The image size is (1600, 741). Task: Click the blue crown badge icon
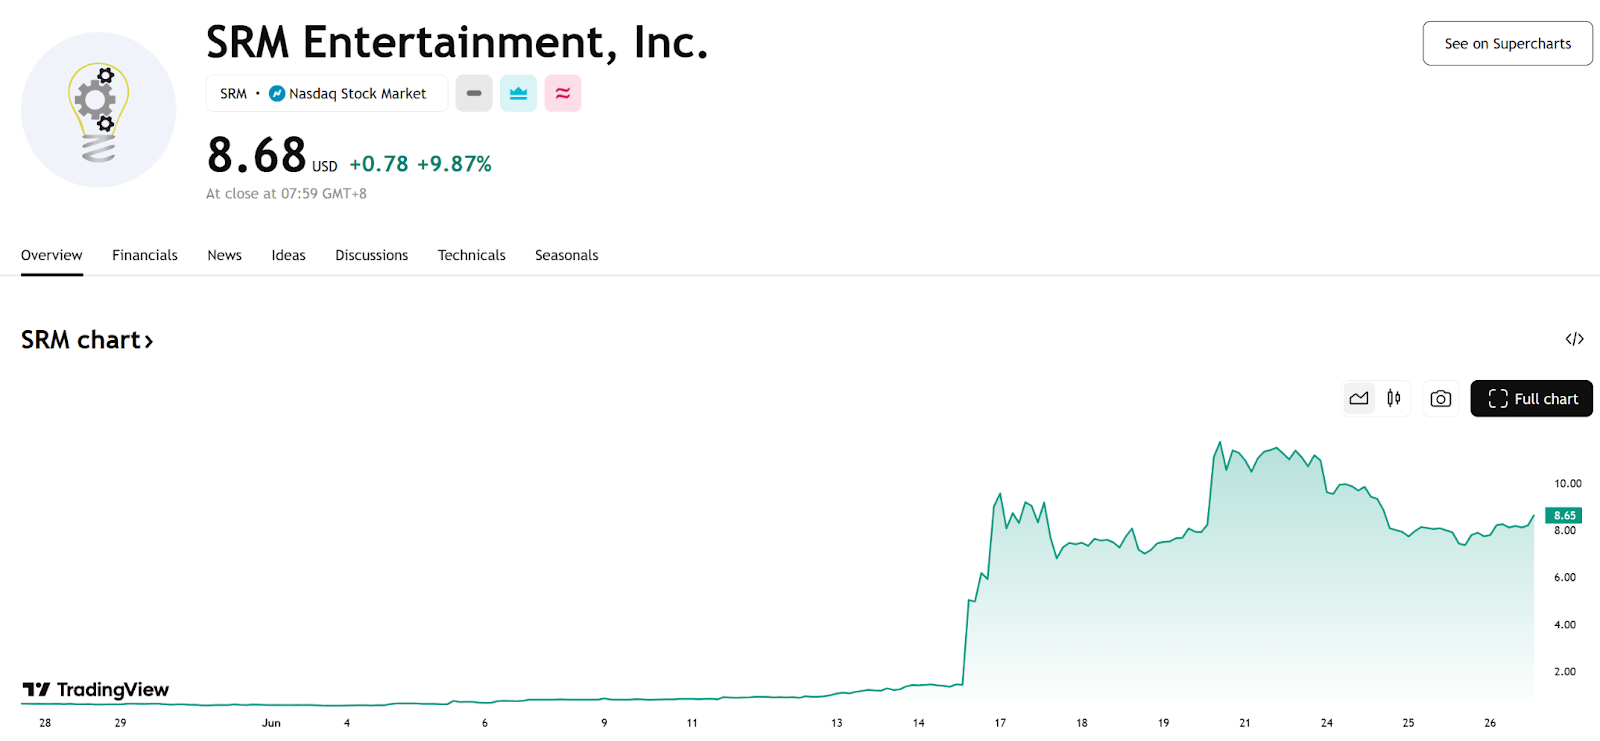tap(518, 93)
